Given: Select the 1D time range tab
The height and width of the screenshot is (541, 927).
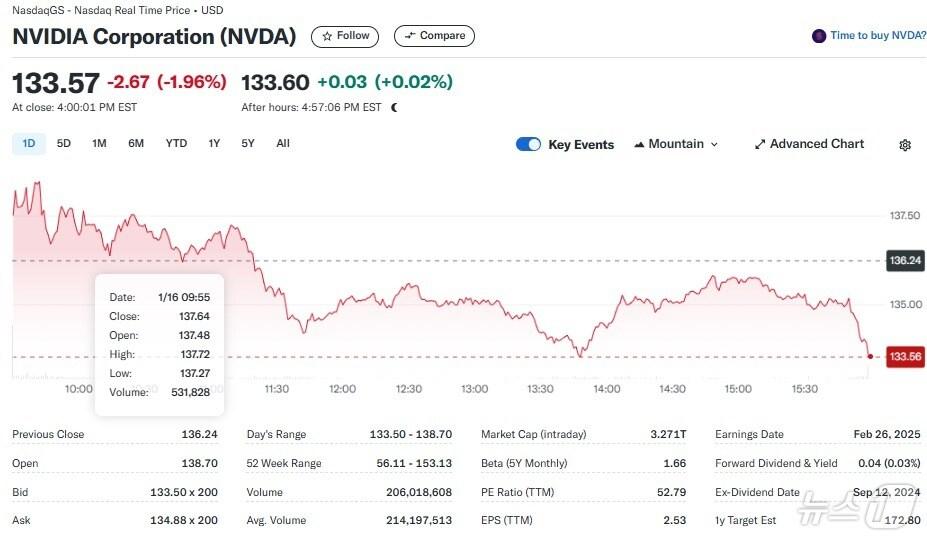Looking at the screenshot, I should [x=29, y=144].
